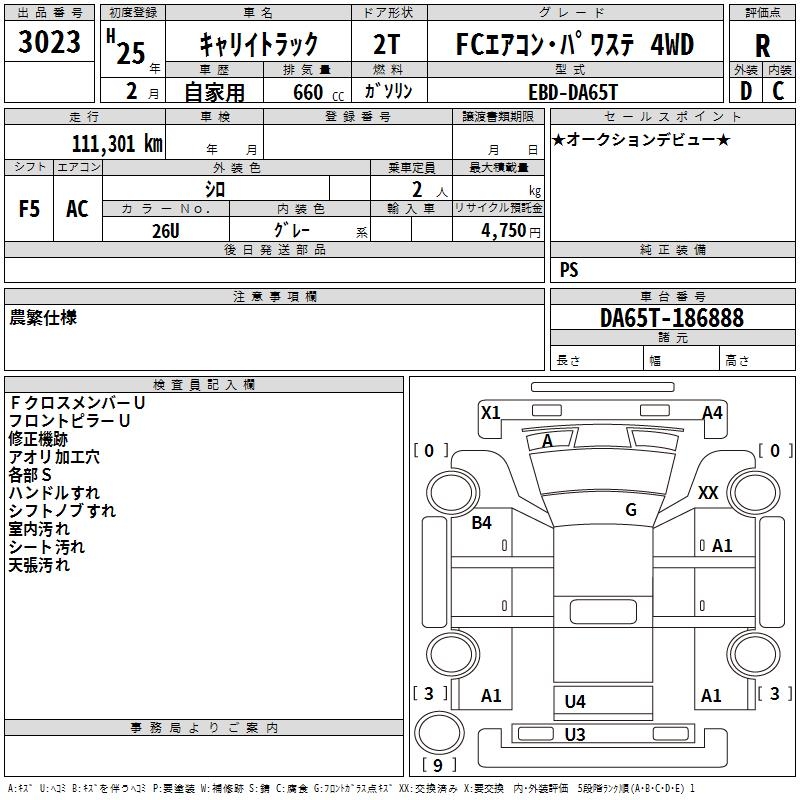This screenshot has width=800, height=800.
Task: Click exterior grade D
Action: (x=746, y=91)
